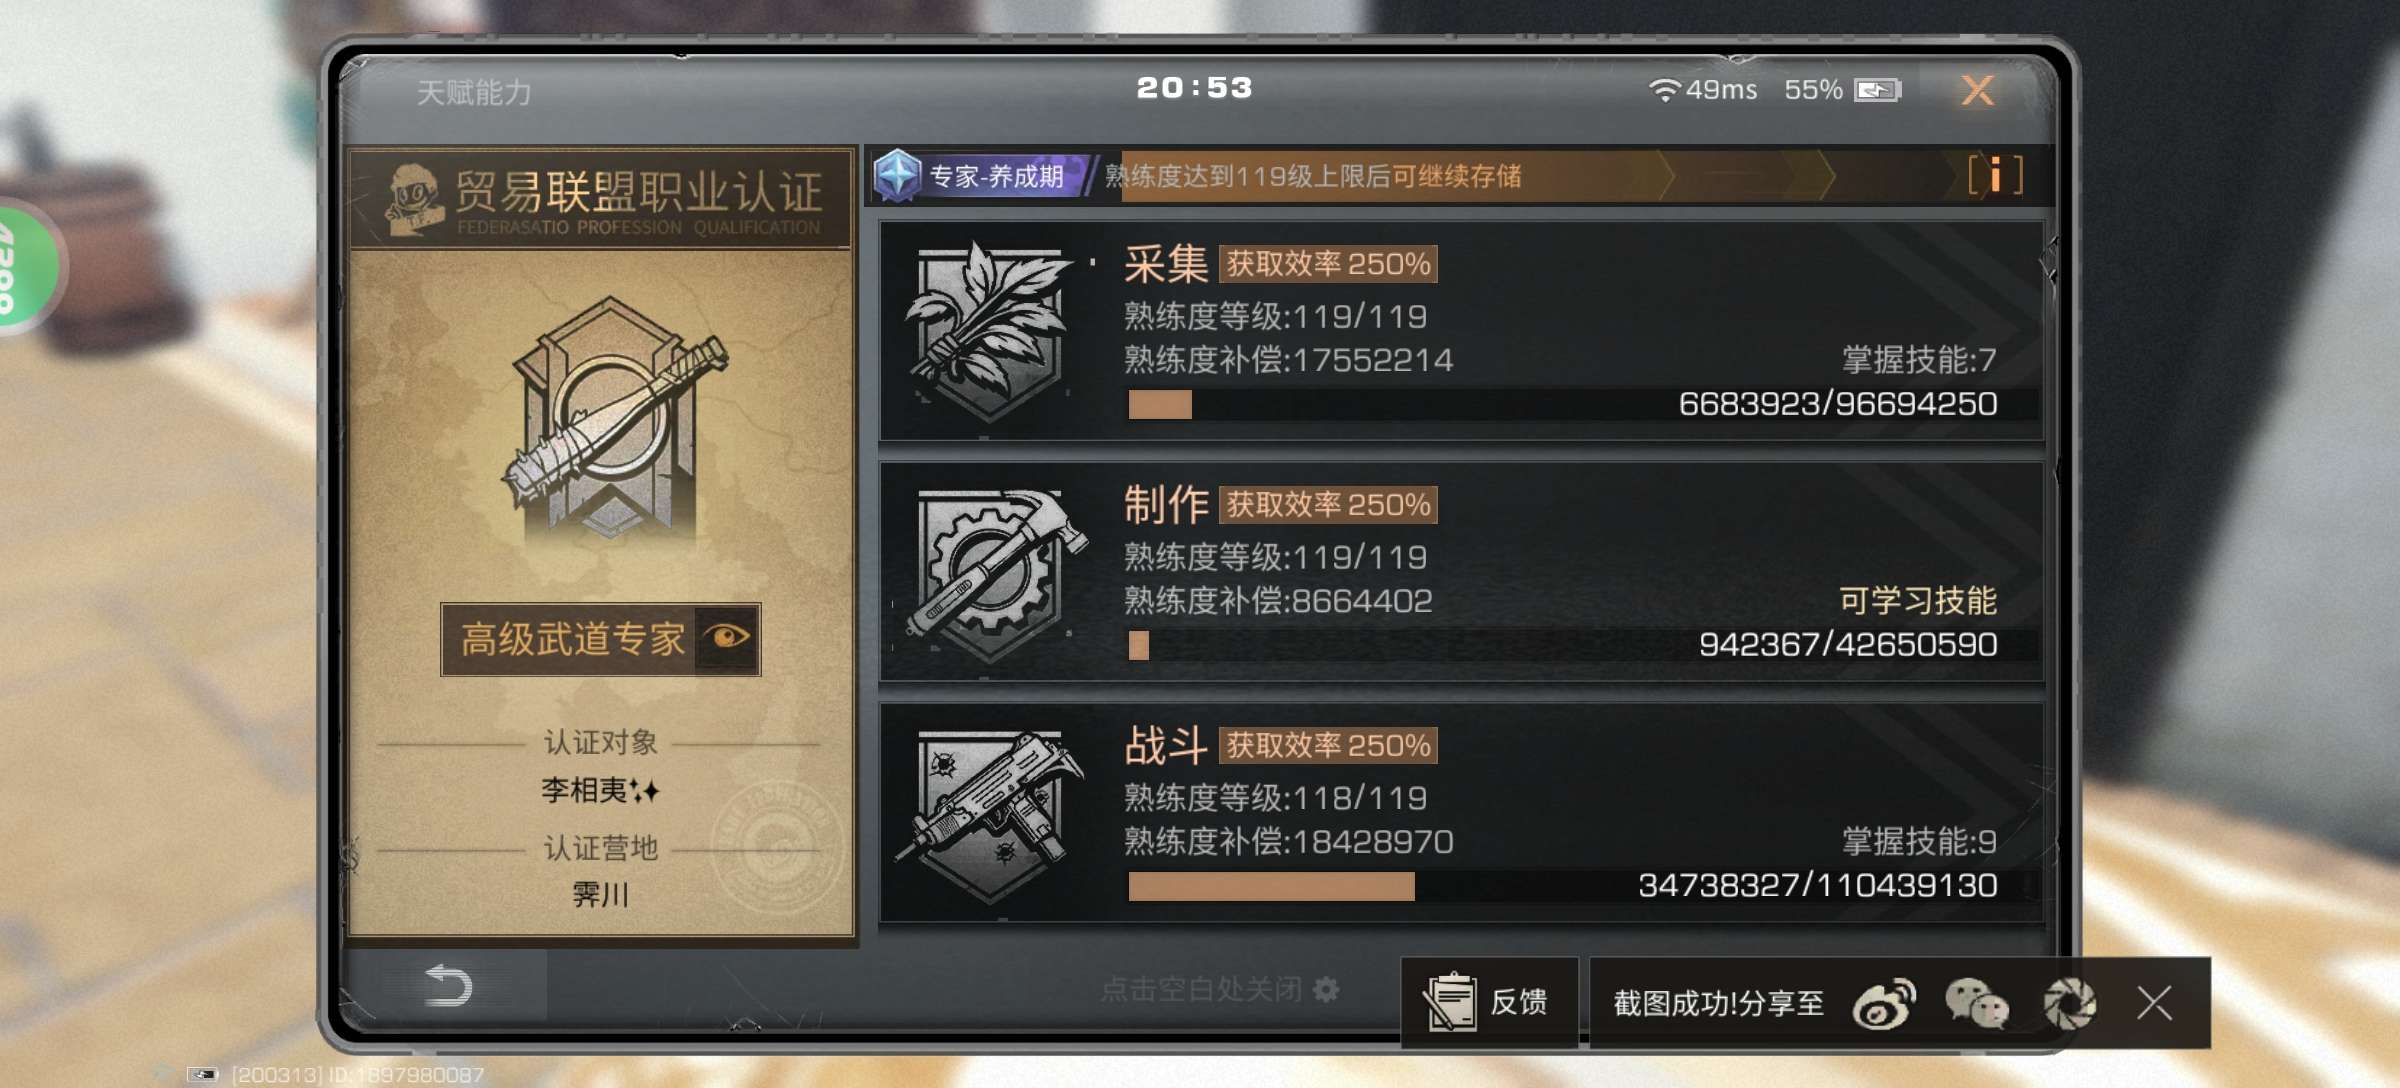
Task: Share screenshot to Weibo
Action: (1884, 1003)
